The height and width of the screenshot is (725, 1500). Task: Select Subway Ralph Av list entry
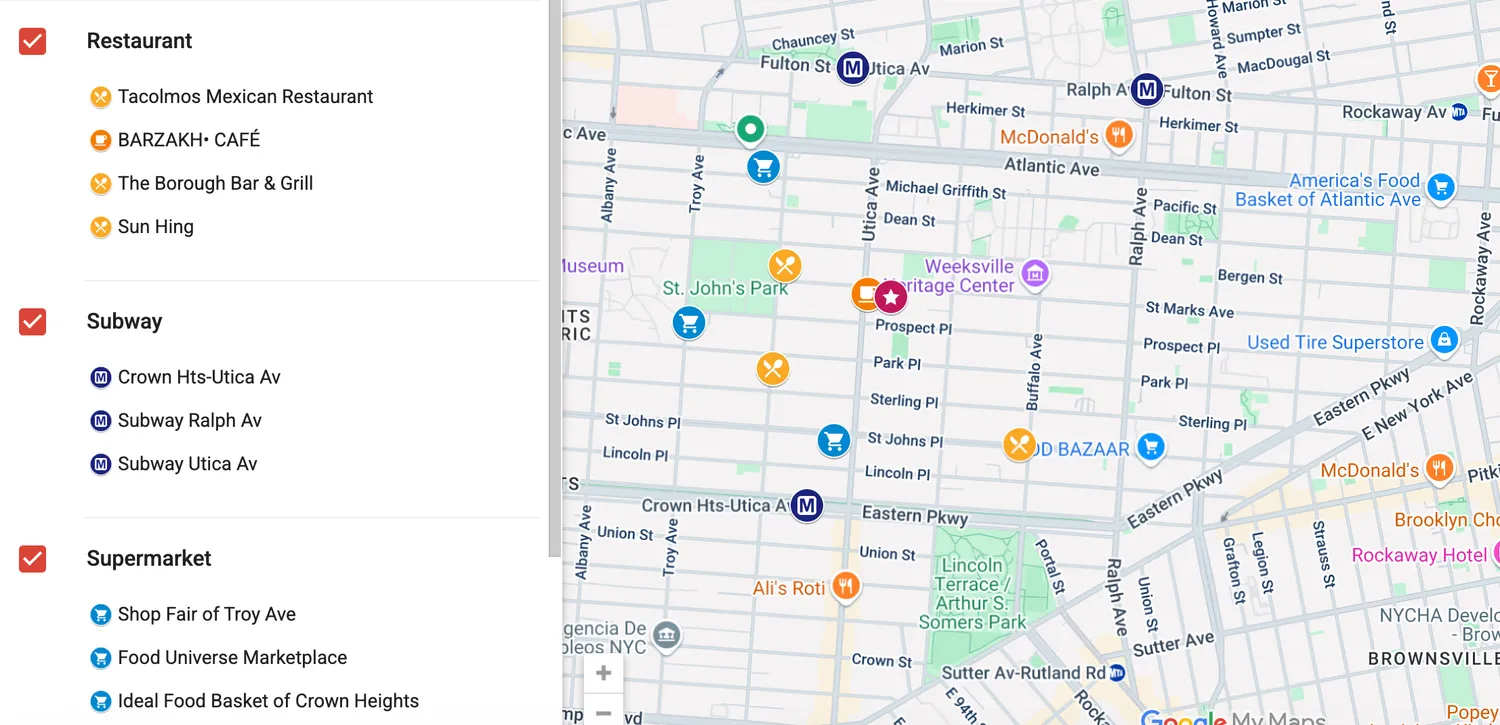click(189, 421)
